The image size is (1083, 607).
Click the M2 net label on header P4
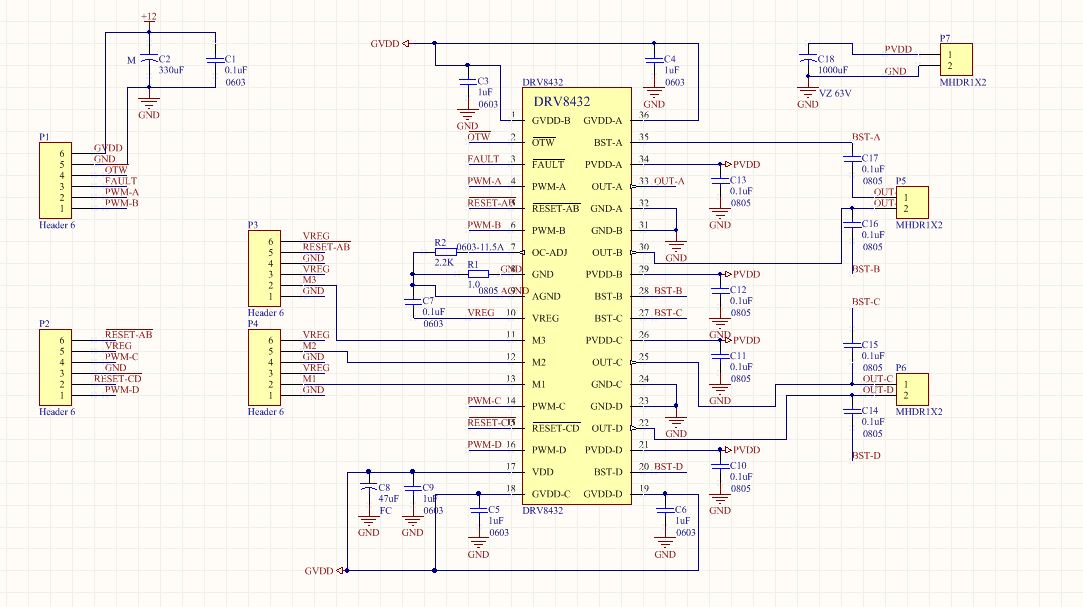click(x=309, y=345)
